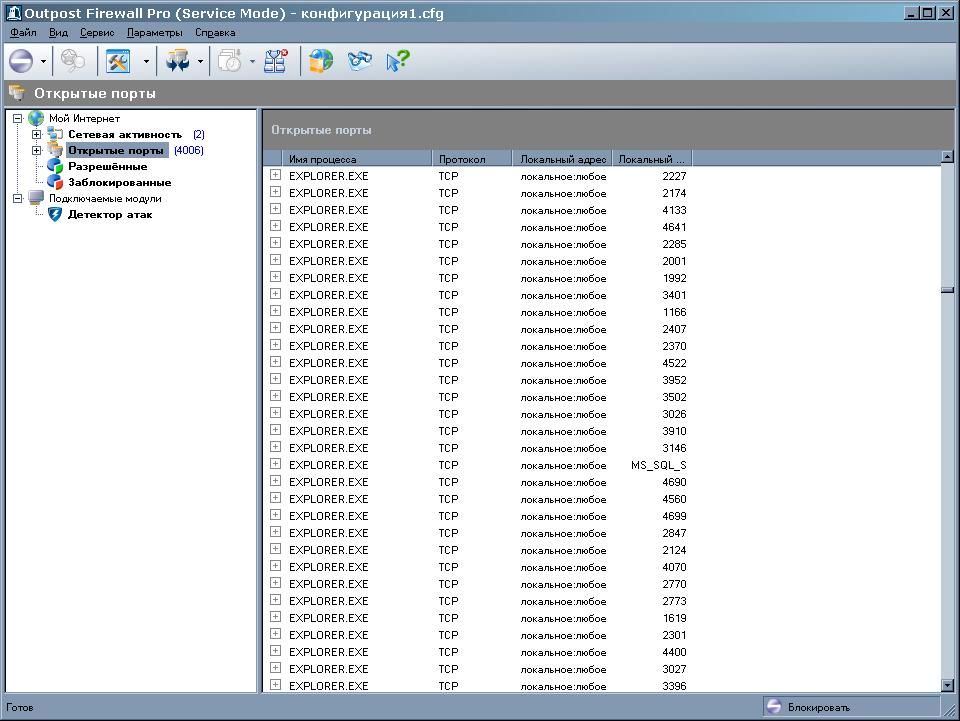Click the globe update toolbar icon
Screen dimensions: 960x721
tap(320, 61)
